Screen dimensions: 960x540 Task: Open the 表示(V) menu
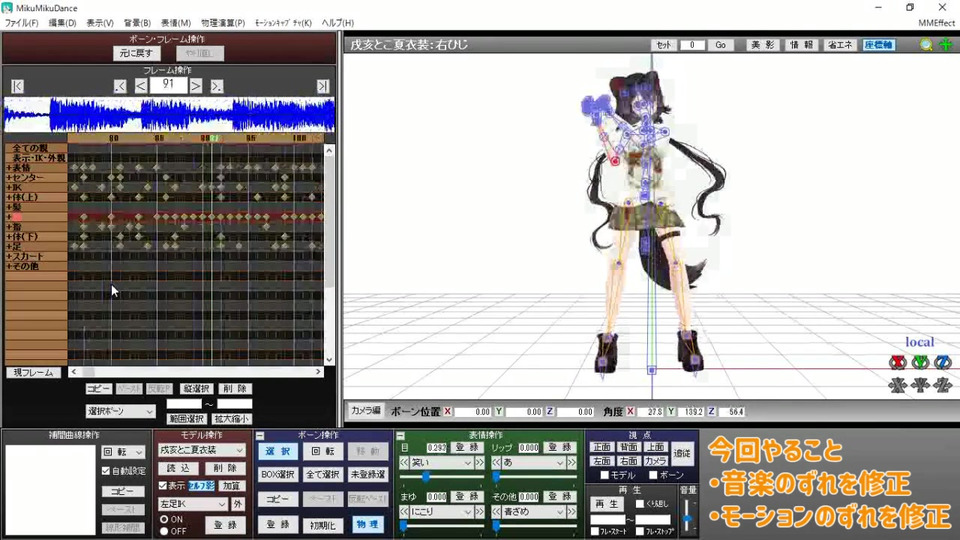coord(100,23)
